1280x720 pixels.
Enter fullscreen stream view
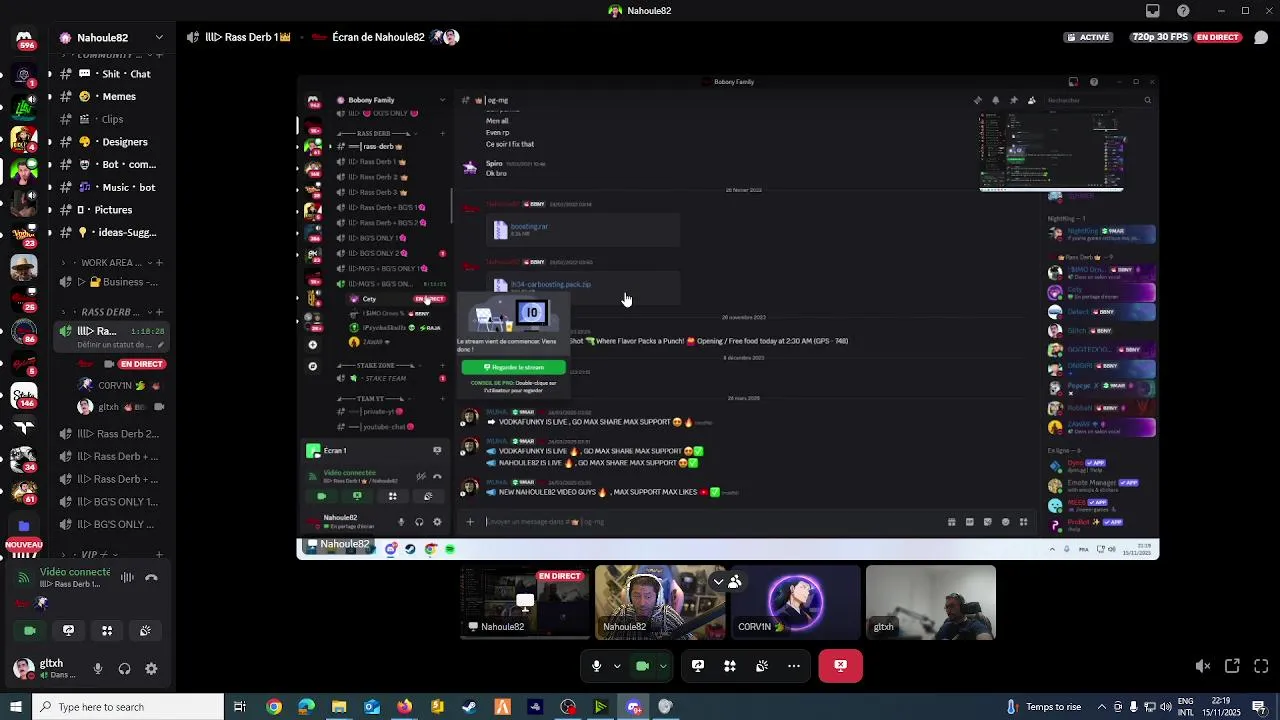tap(1261, 666)
